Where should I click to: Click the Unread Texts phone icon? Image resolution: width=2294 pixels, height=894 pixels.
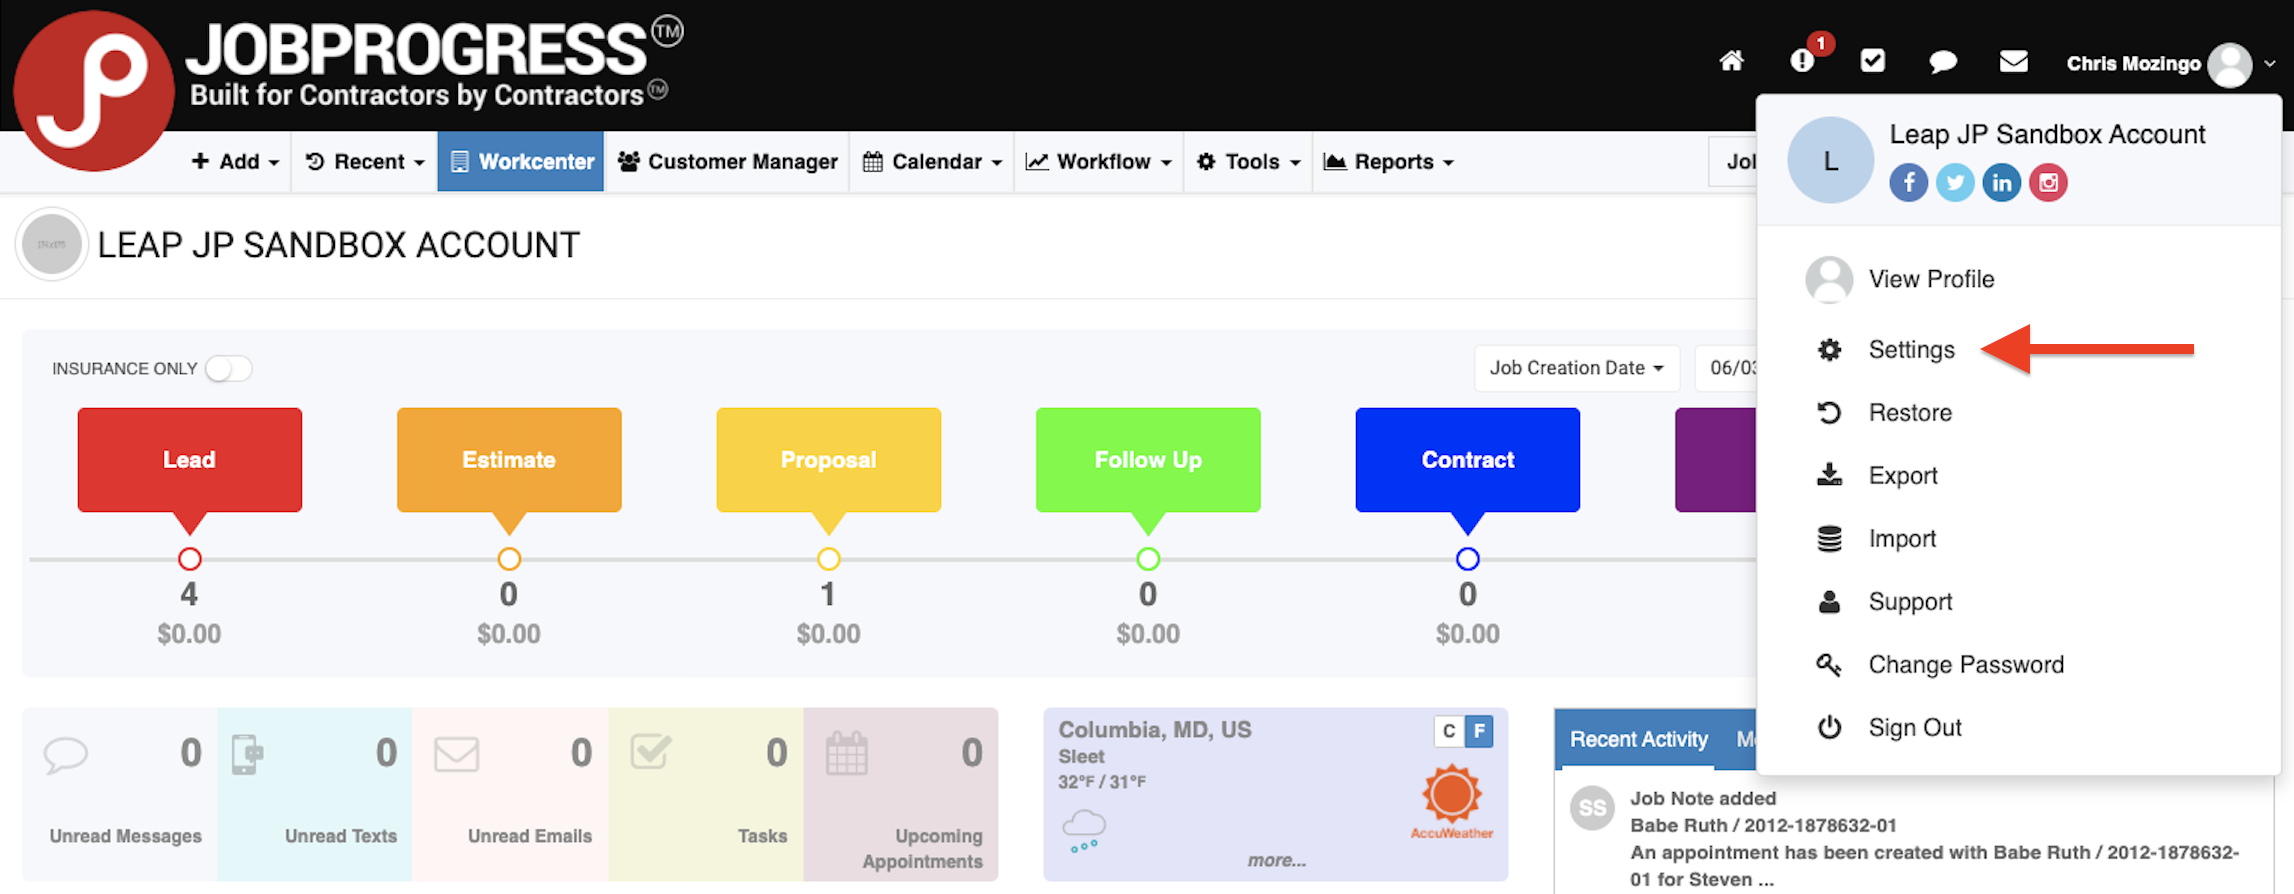tap(247, 754)
